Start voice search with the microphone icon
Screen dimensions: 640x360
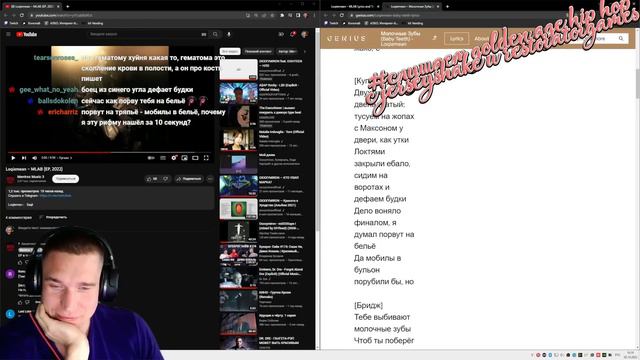229,34
